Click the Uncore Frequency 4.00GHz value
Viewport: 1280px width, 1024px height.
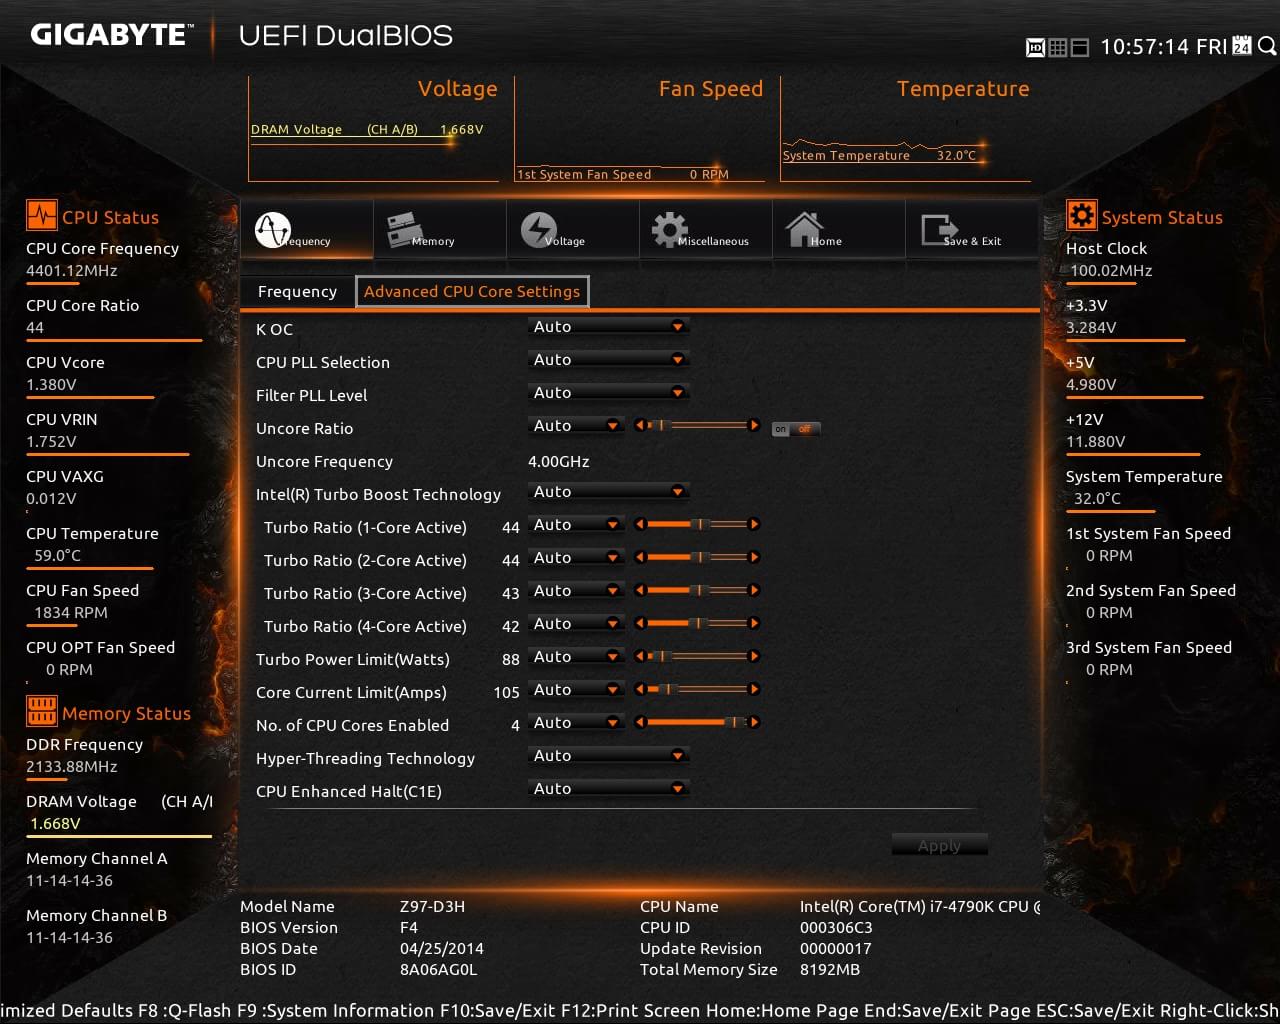[x=559, y=461]
